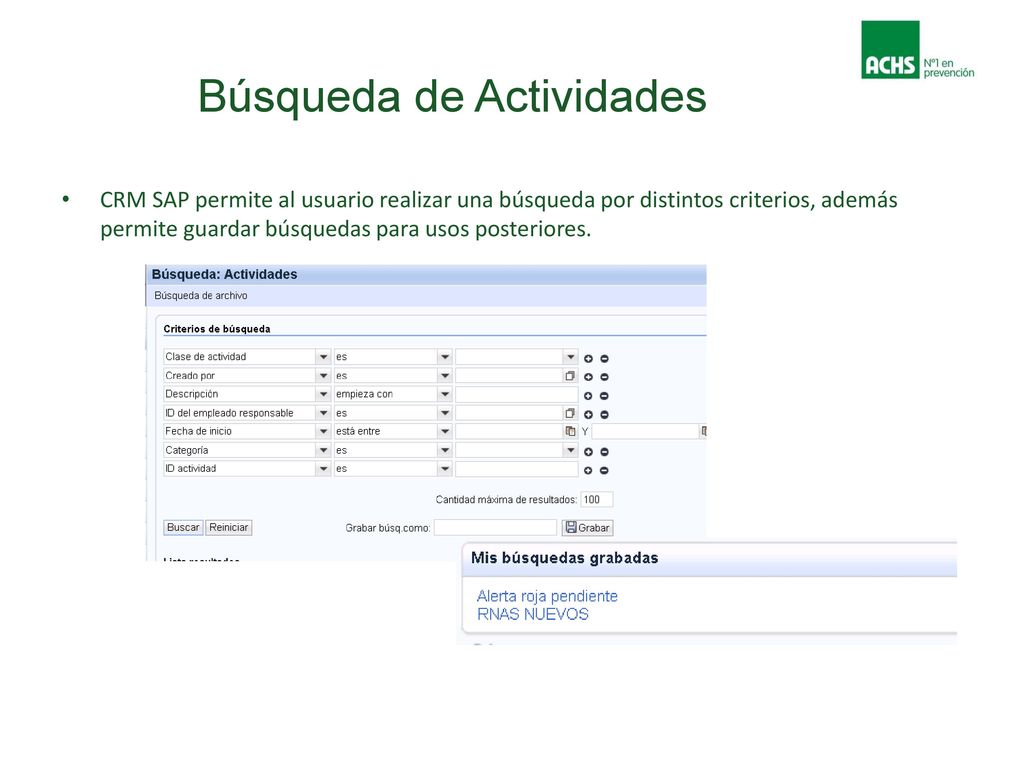Open the 'está entre' operator dropdown
The height and width of the screenshot is (768, 1024).
coord(445,431)
